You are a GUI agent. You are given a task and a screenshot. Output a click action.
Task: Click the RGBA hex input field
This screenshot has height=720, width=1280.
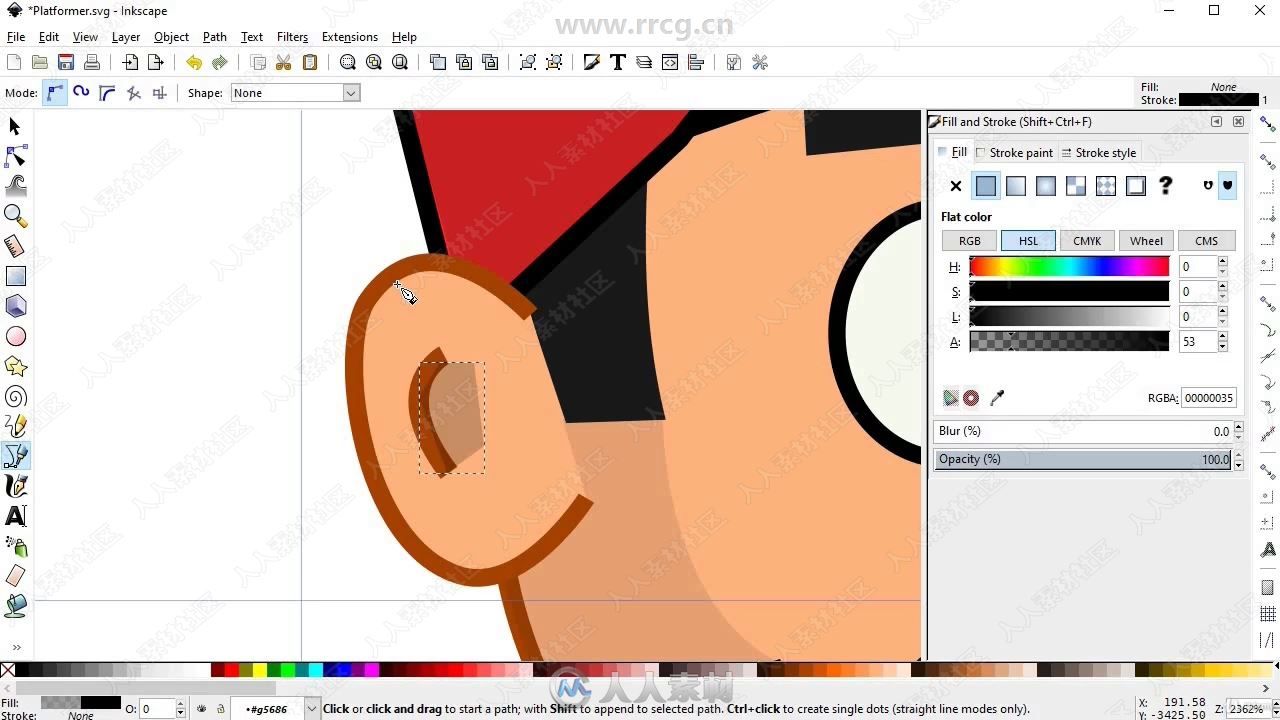pos(1208,398)
